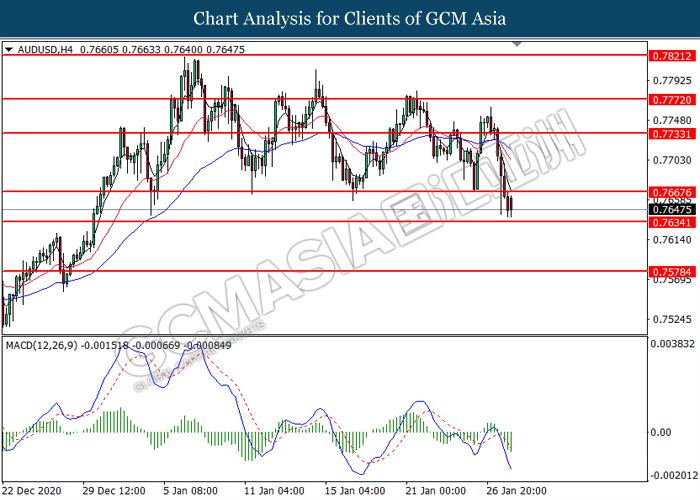Viewport: 700px width, 500px height.
Task: Click the AUDUSD,H4 symbol title text
Action: tap(45, 50)
